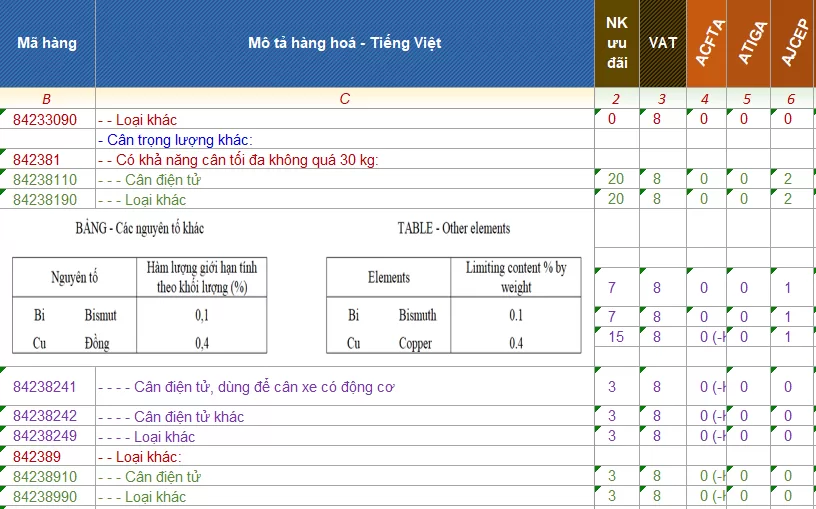
Task: Select NK ưu đãi value 3 in row 84238990
Action: tap(617, 495)
